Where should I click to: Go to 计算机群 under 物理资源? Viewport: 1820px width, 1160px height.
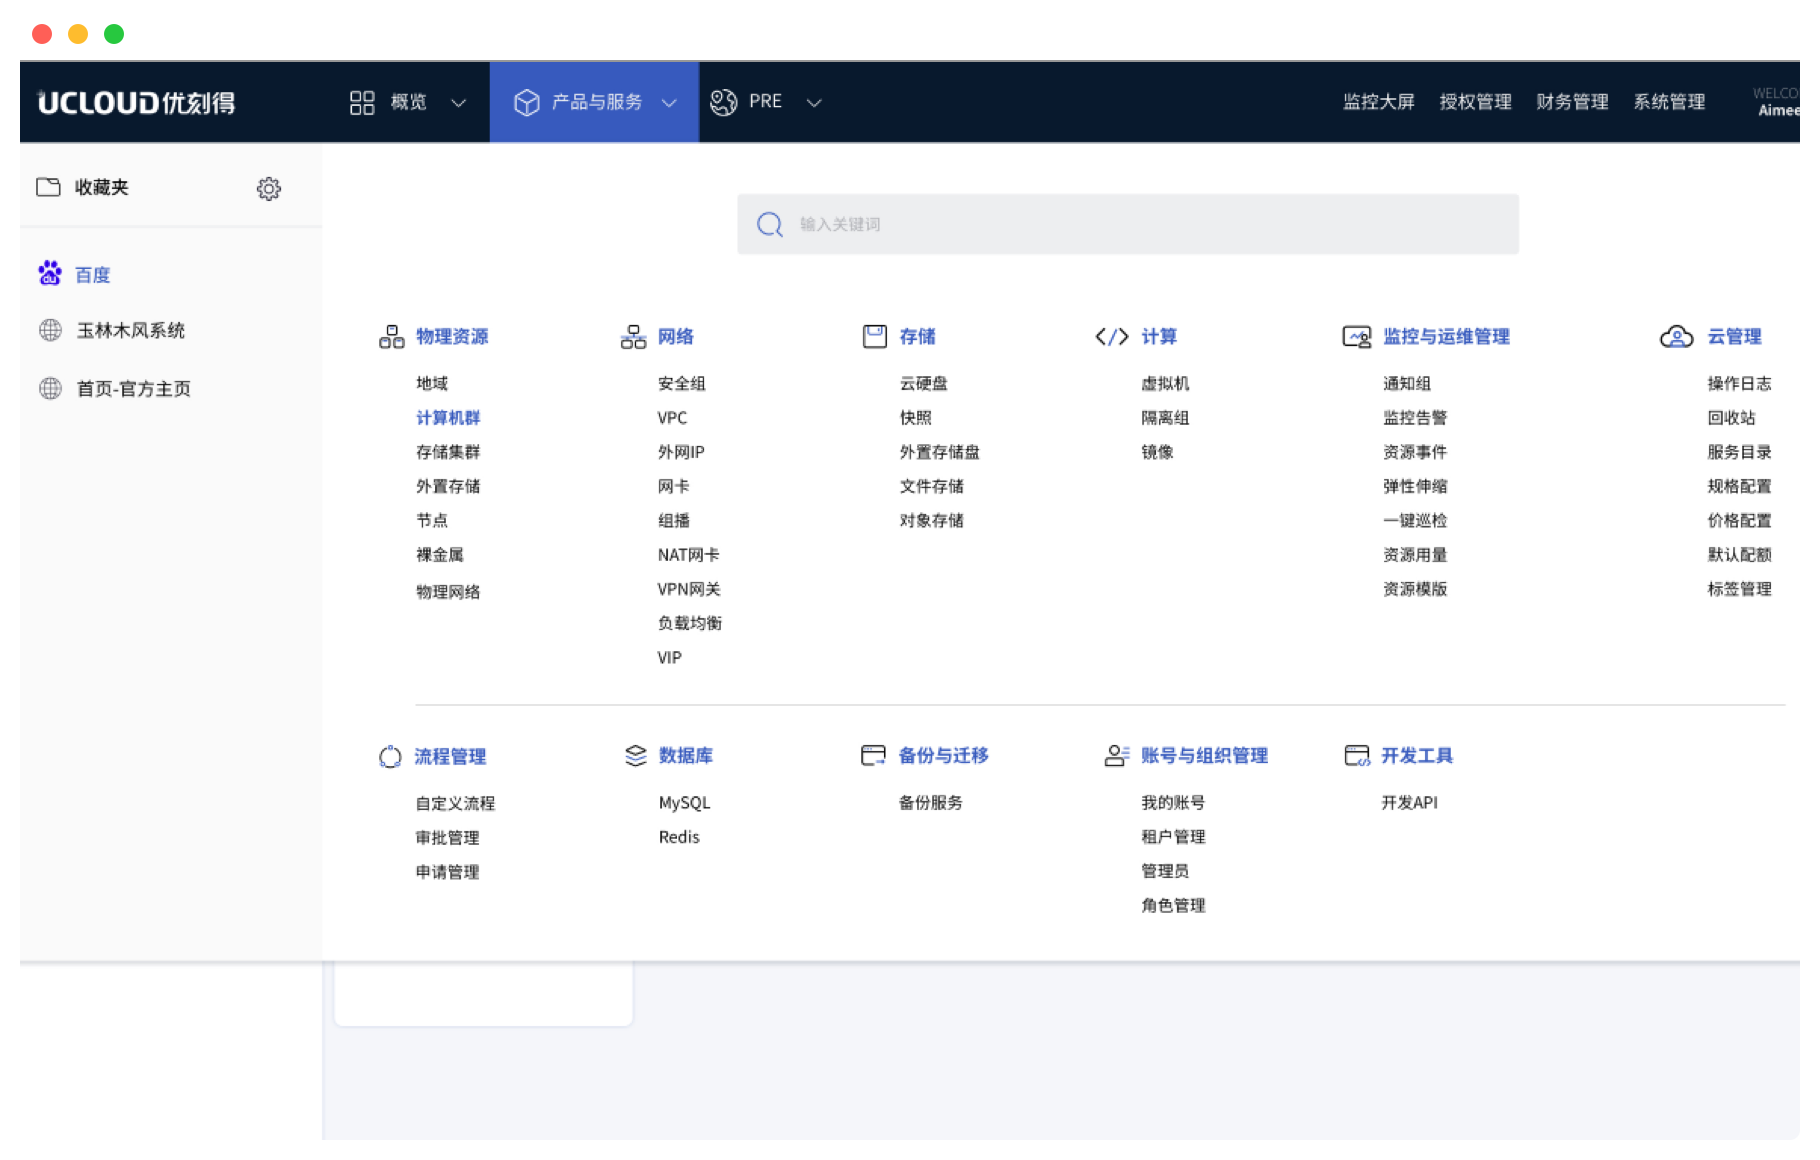coord(448,418)
